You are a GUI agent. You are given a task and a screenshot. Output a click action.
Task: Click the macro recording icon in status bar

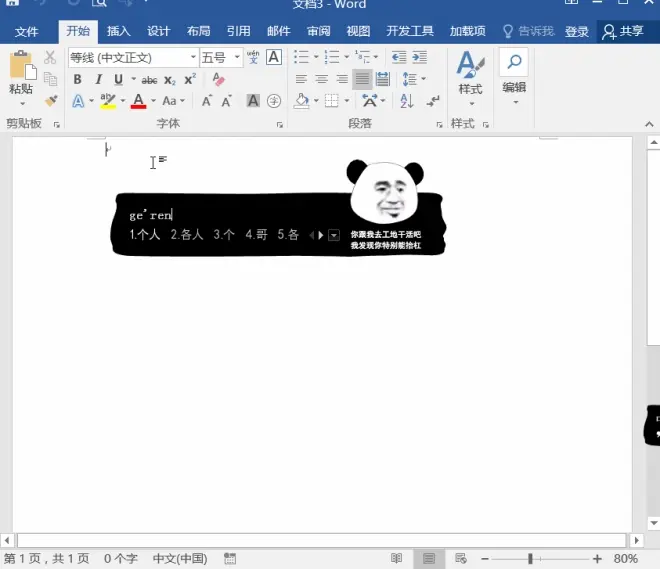(x=230, y=558)
